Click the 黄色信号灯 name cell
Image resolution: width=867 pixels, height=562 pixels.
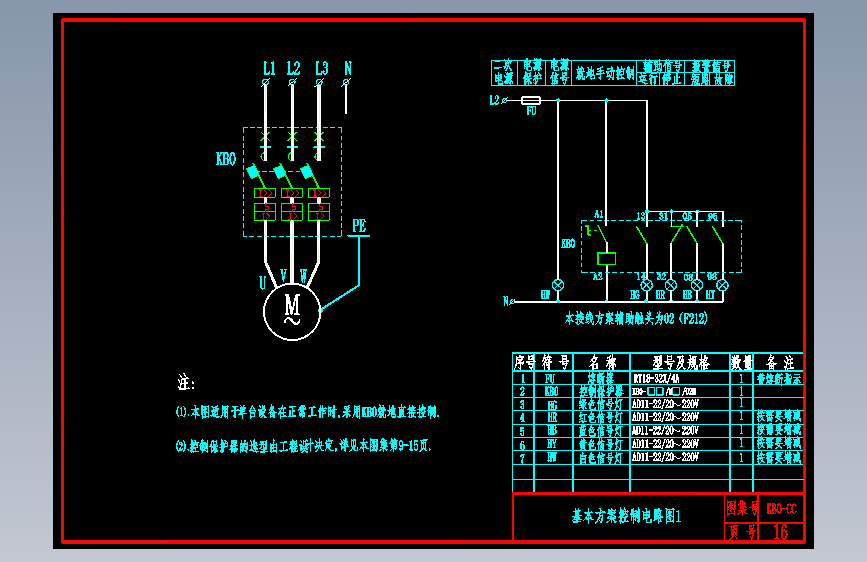click(600, 444)
